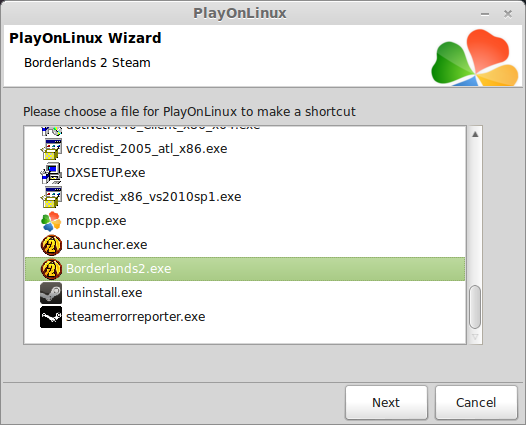Viewport: 526px width, 425px height.
Task: Click the uninstall.exe Steam icon
Action: click(x=51, y=293)
